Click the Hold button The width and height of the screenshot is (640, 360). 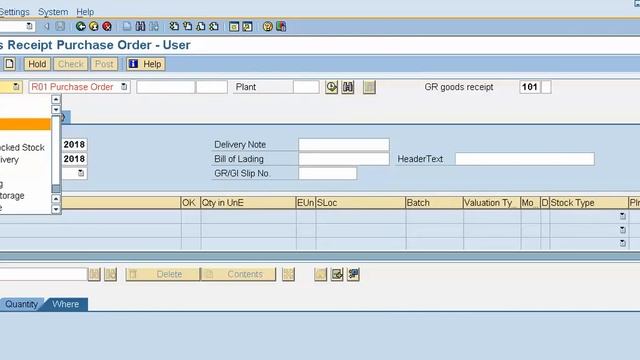click(37, 64)
